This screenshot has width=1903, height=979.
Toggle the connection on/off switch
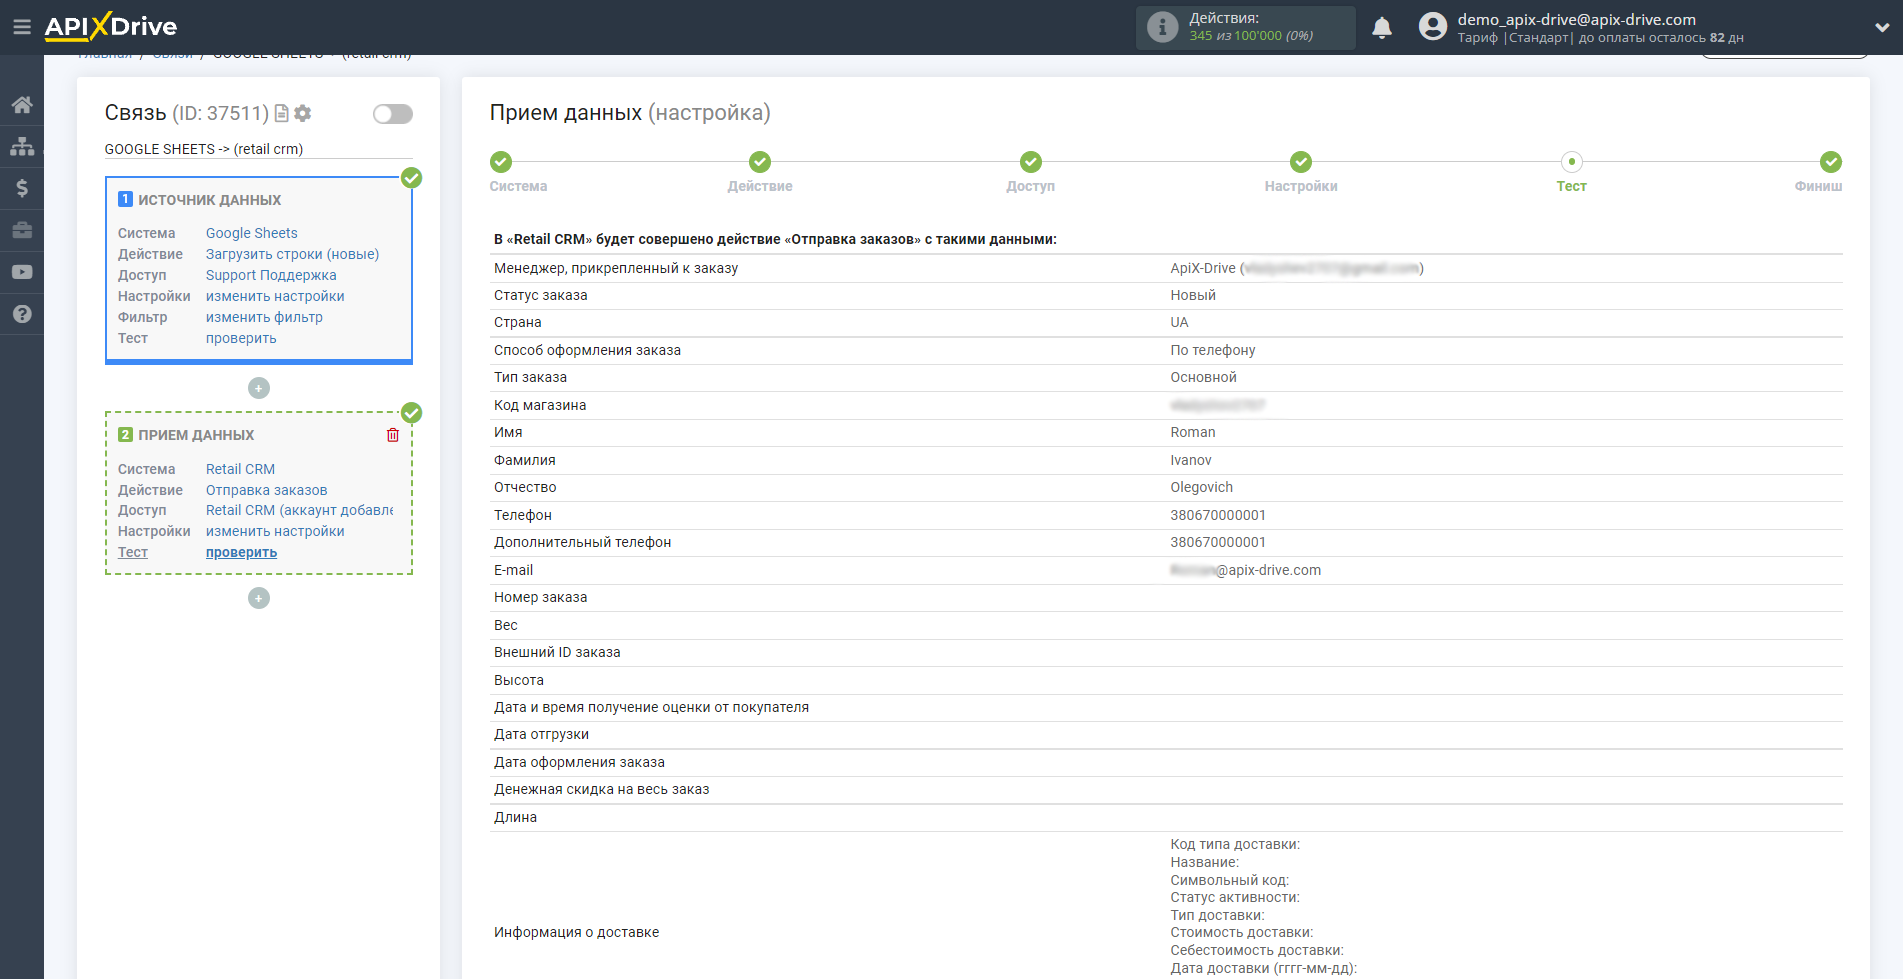click(x=393, y=114)
